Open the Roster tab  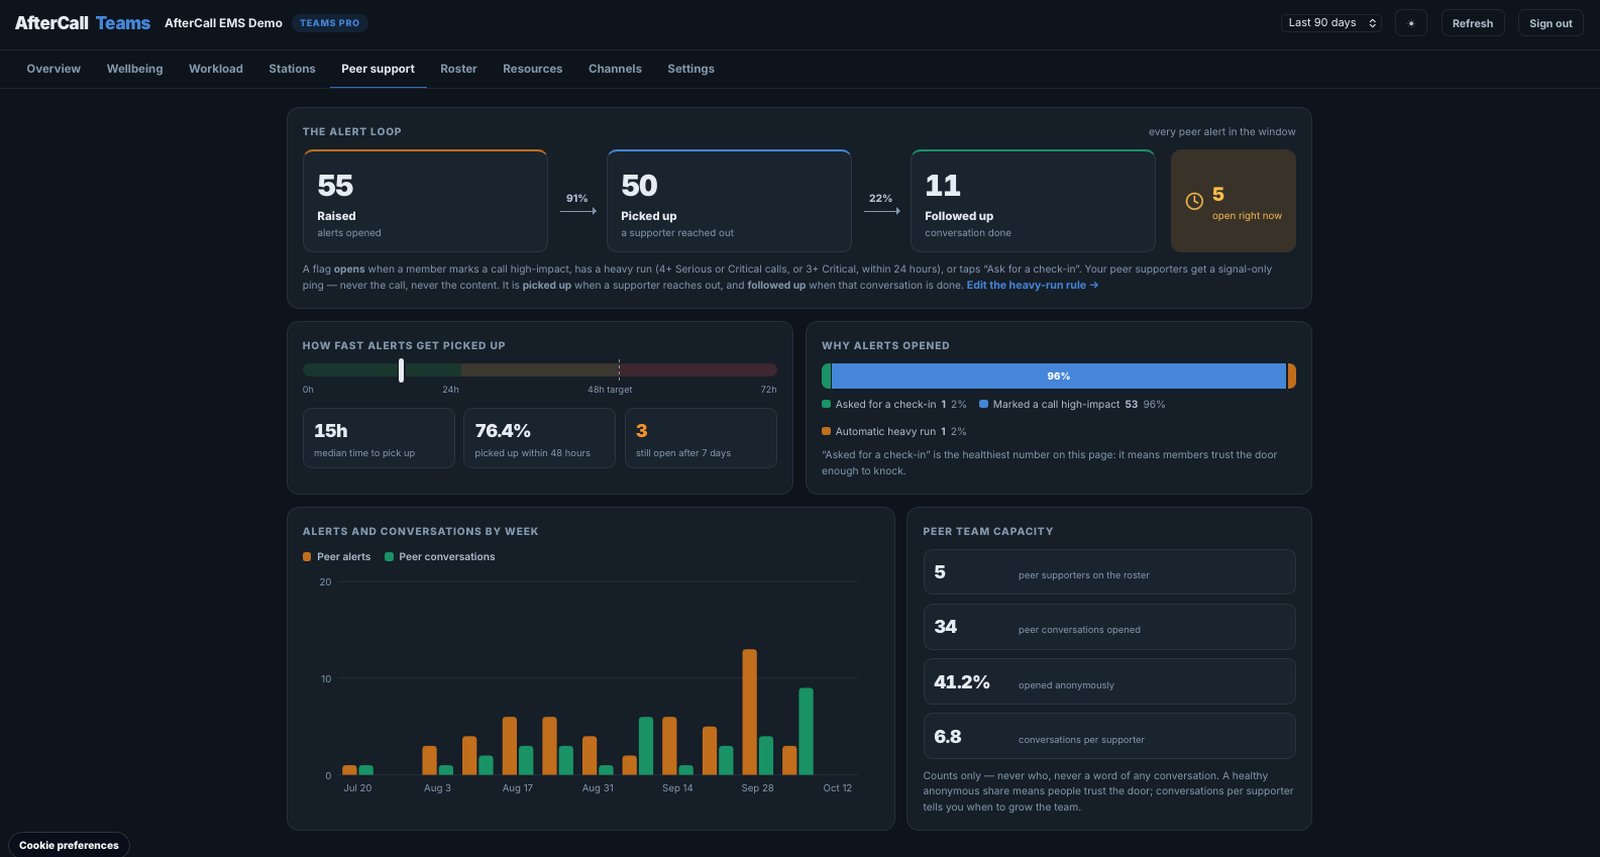pyautogui.click(x=459, y=69)
